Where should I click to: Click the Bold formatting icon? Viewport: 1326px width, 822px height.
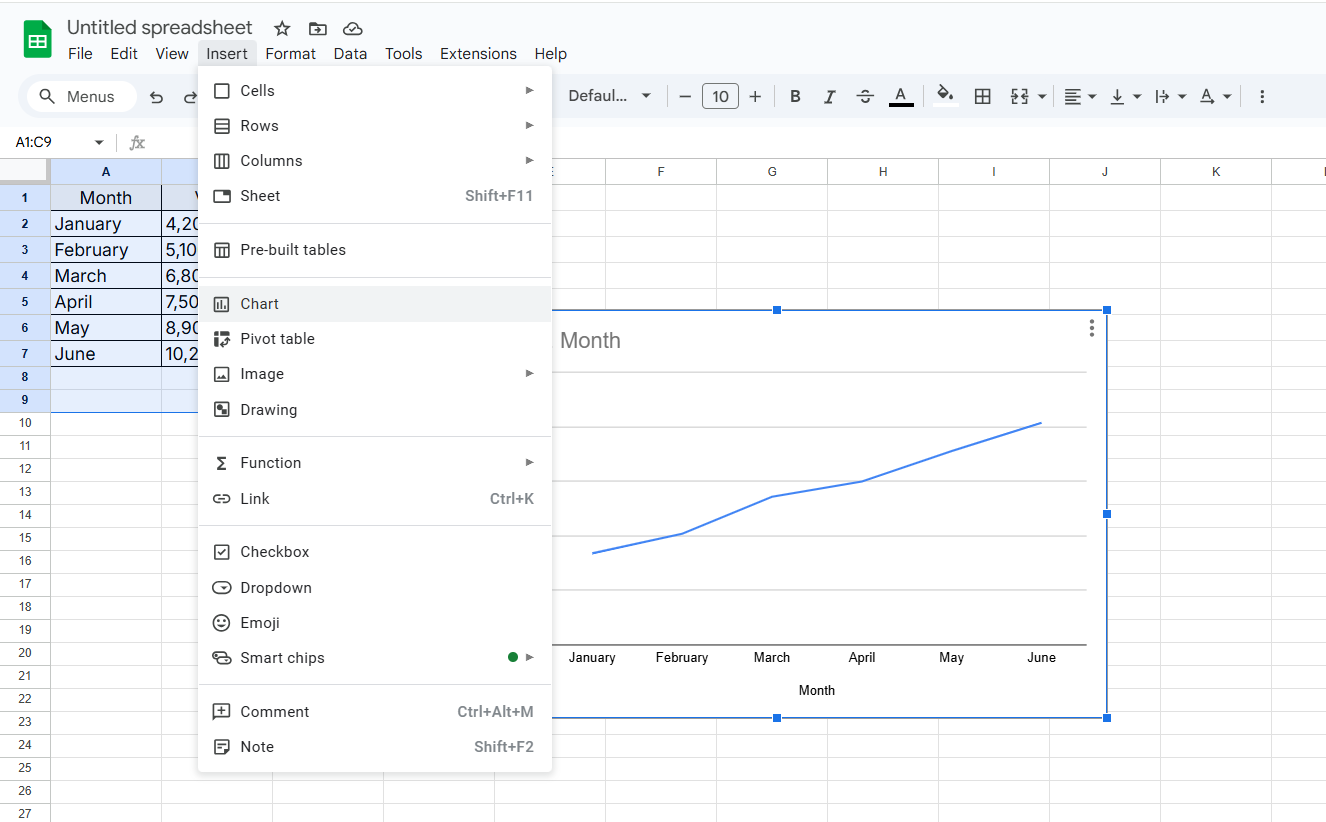point(795,96)
